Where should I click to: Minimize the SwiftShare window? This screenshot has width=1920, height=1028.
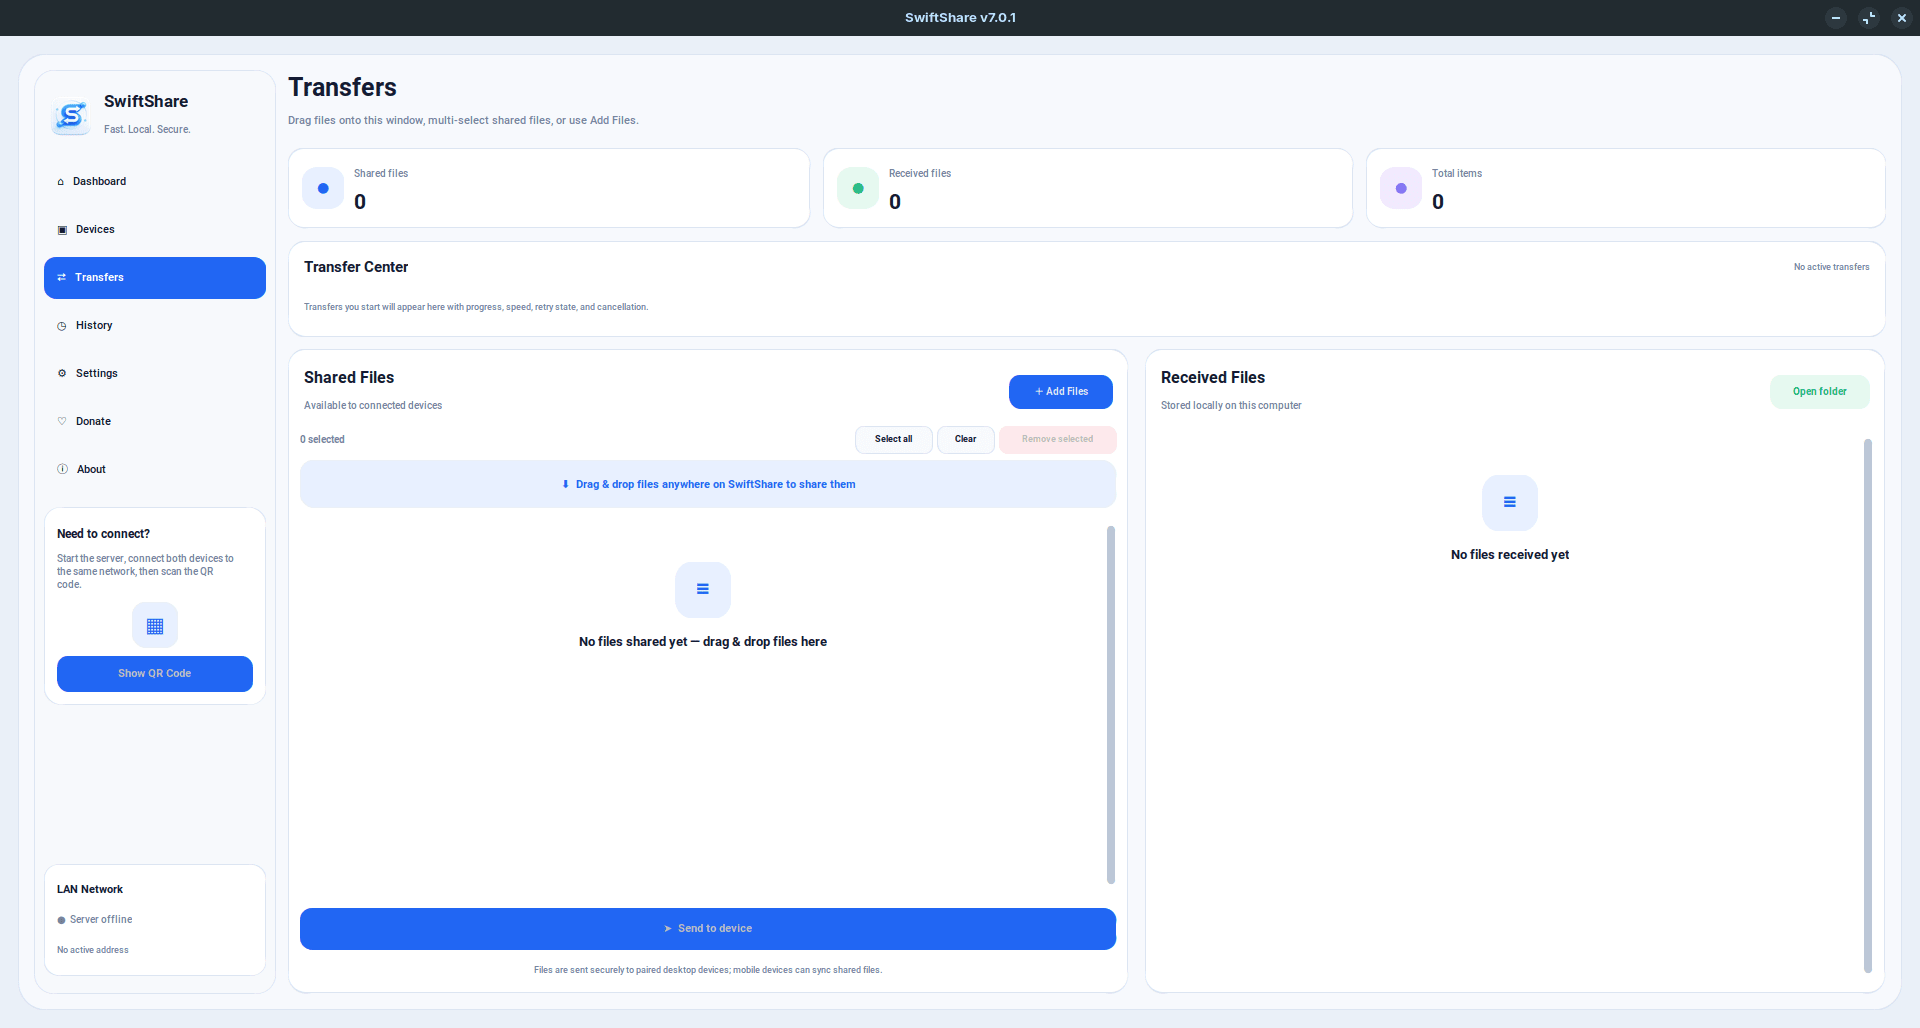(1836, 18)
